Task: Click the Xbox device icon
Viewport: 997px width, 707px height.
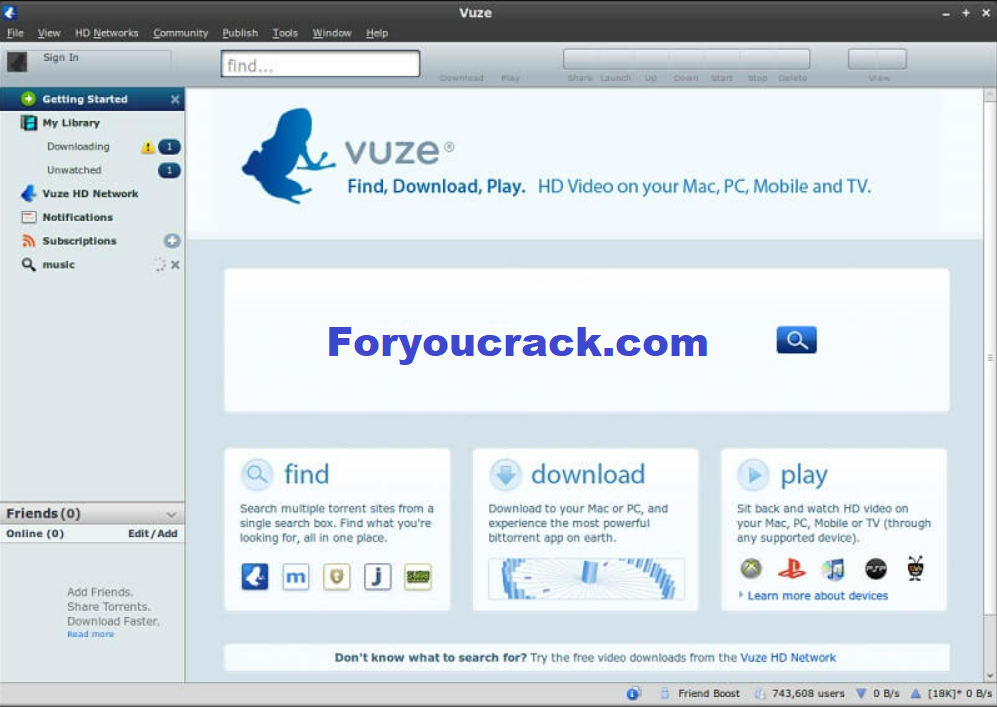Action: pos(751,568)
